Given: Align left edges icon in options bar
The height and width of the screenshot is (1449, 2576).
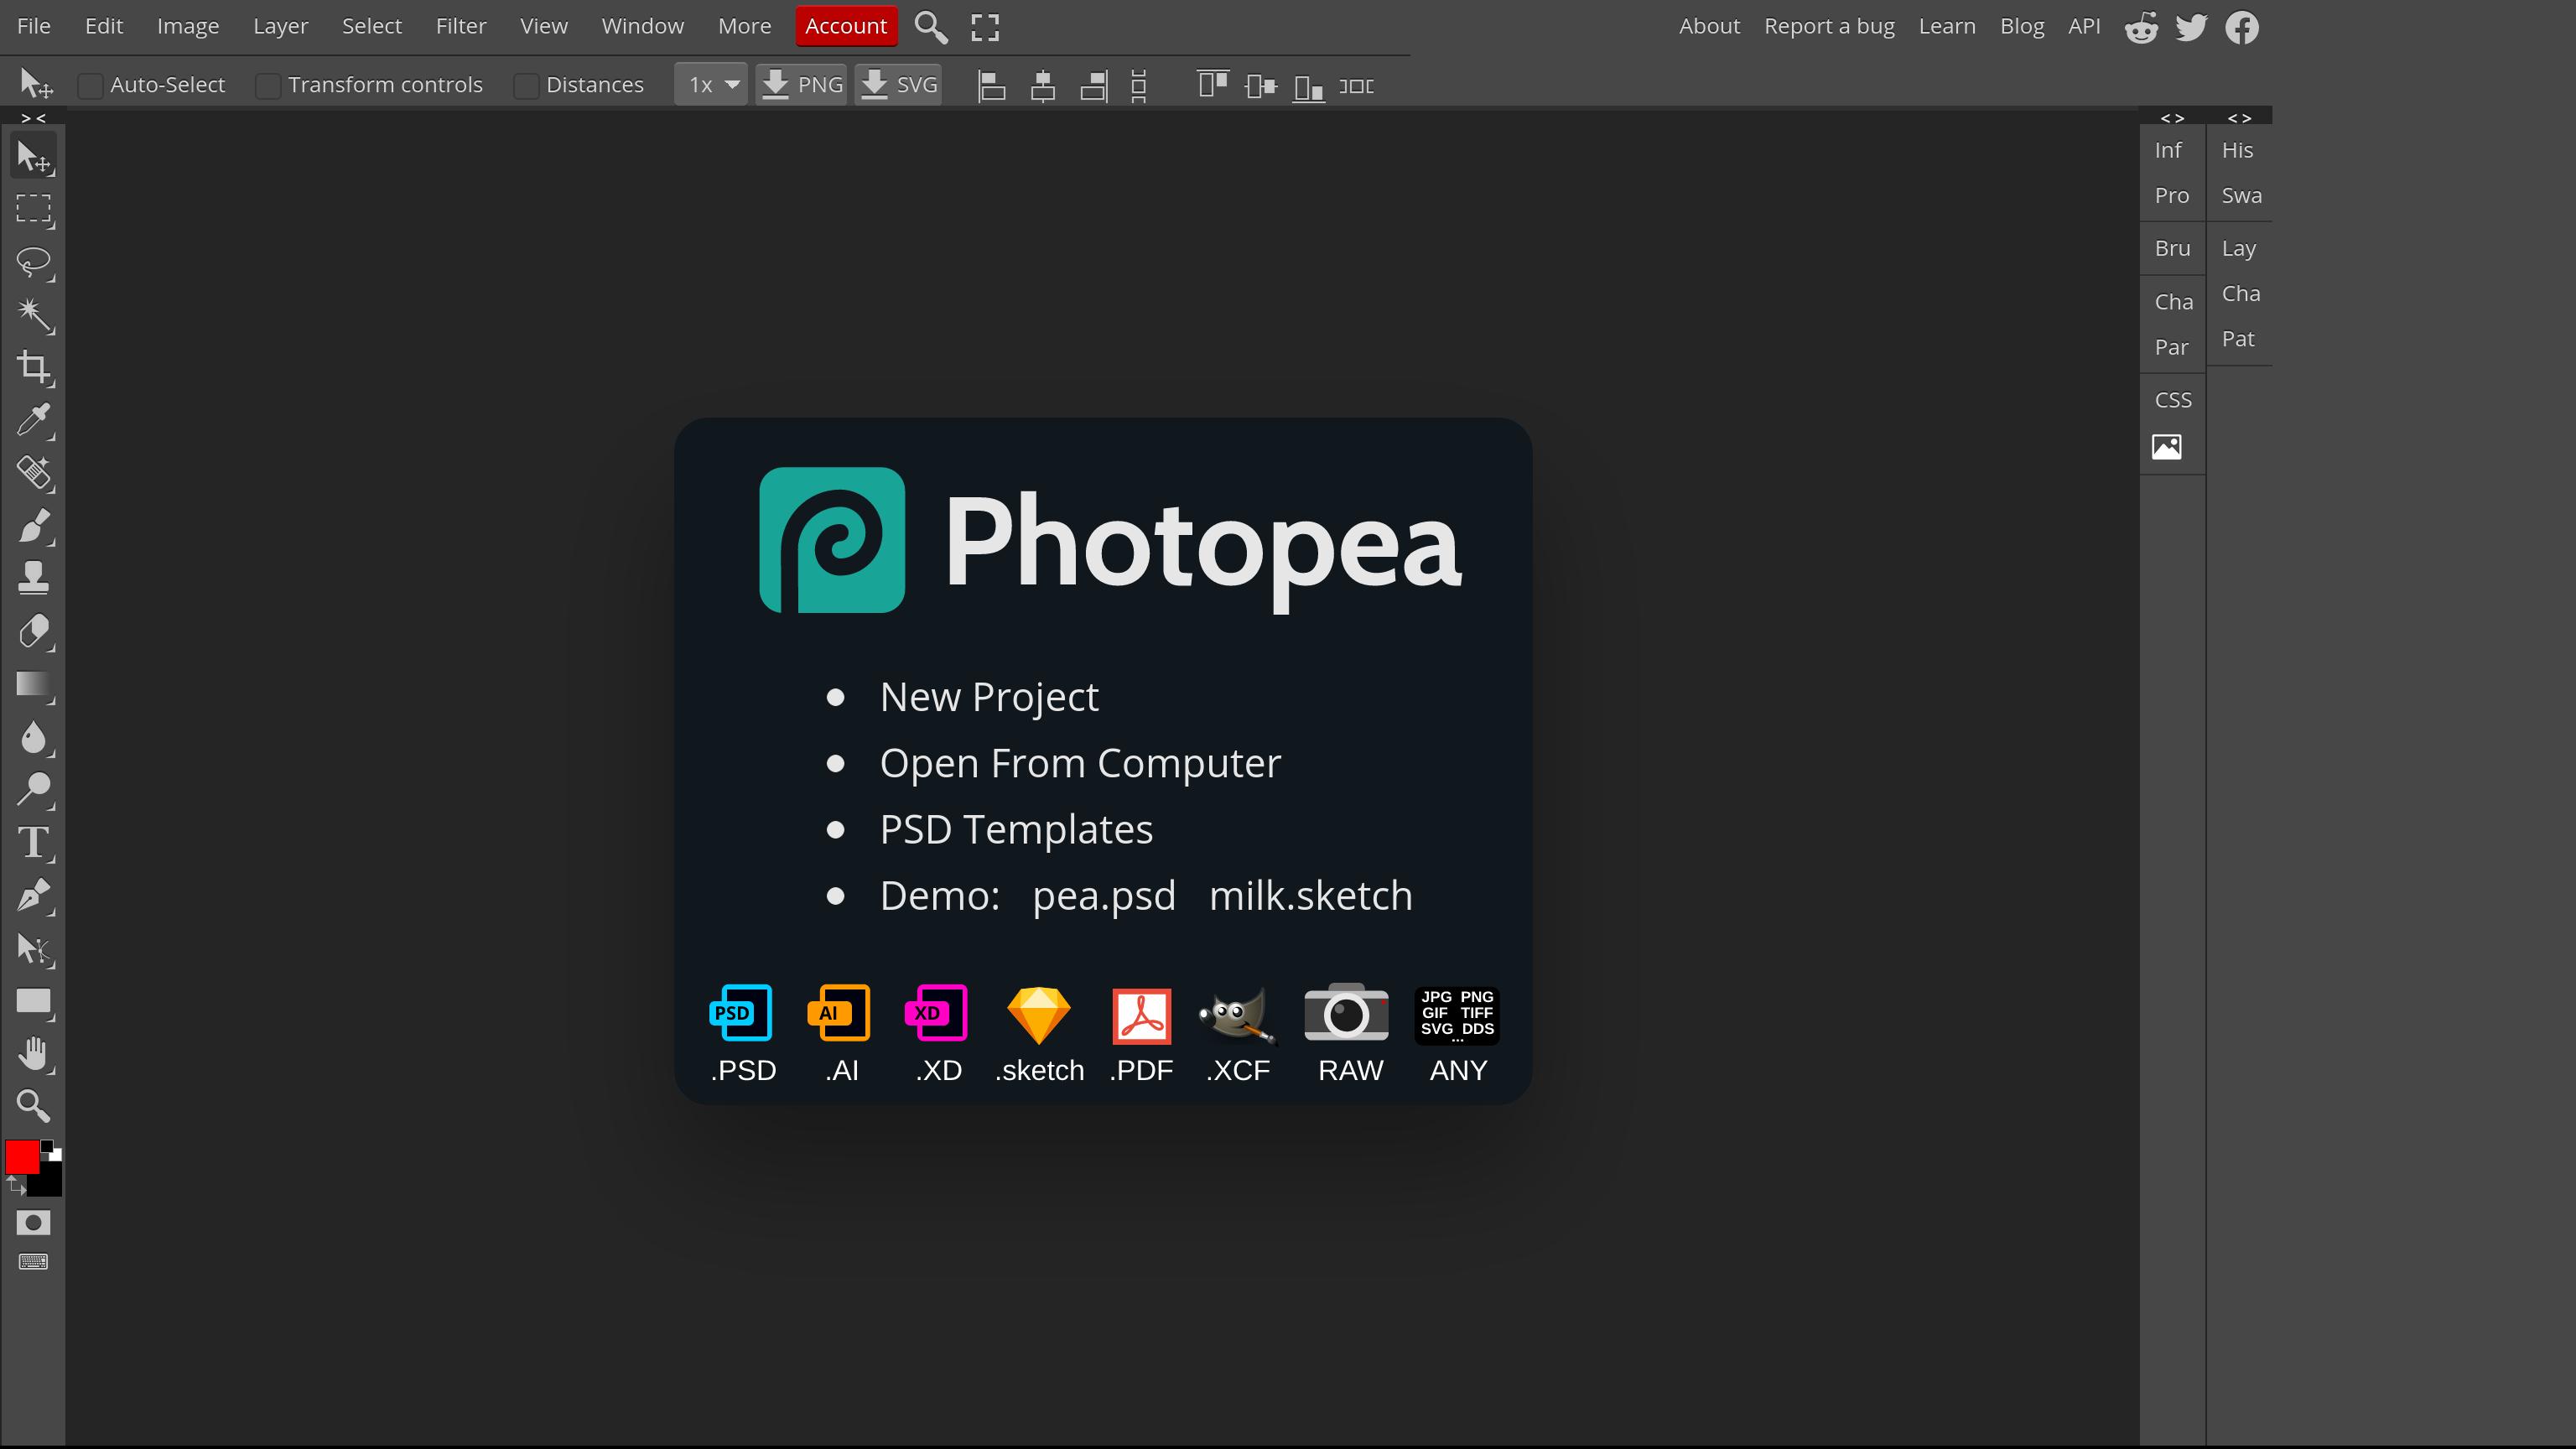Looking at the screenshot, I should (991, 86).
